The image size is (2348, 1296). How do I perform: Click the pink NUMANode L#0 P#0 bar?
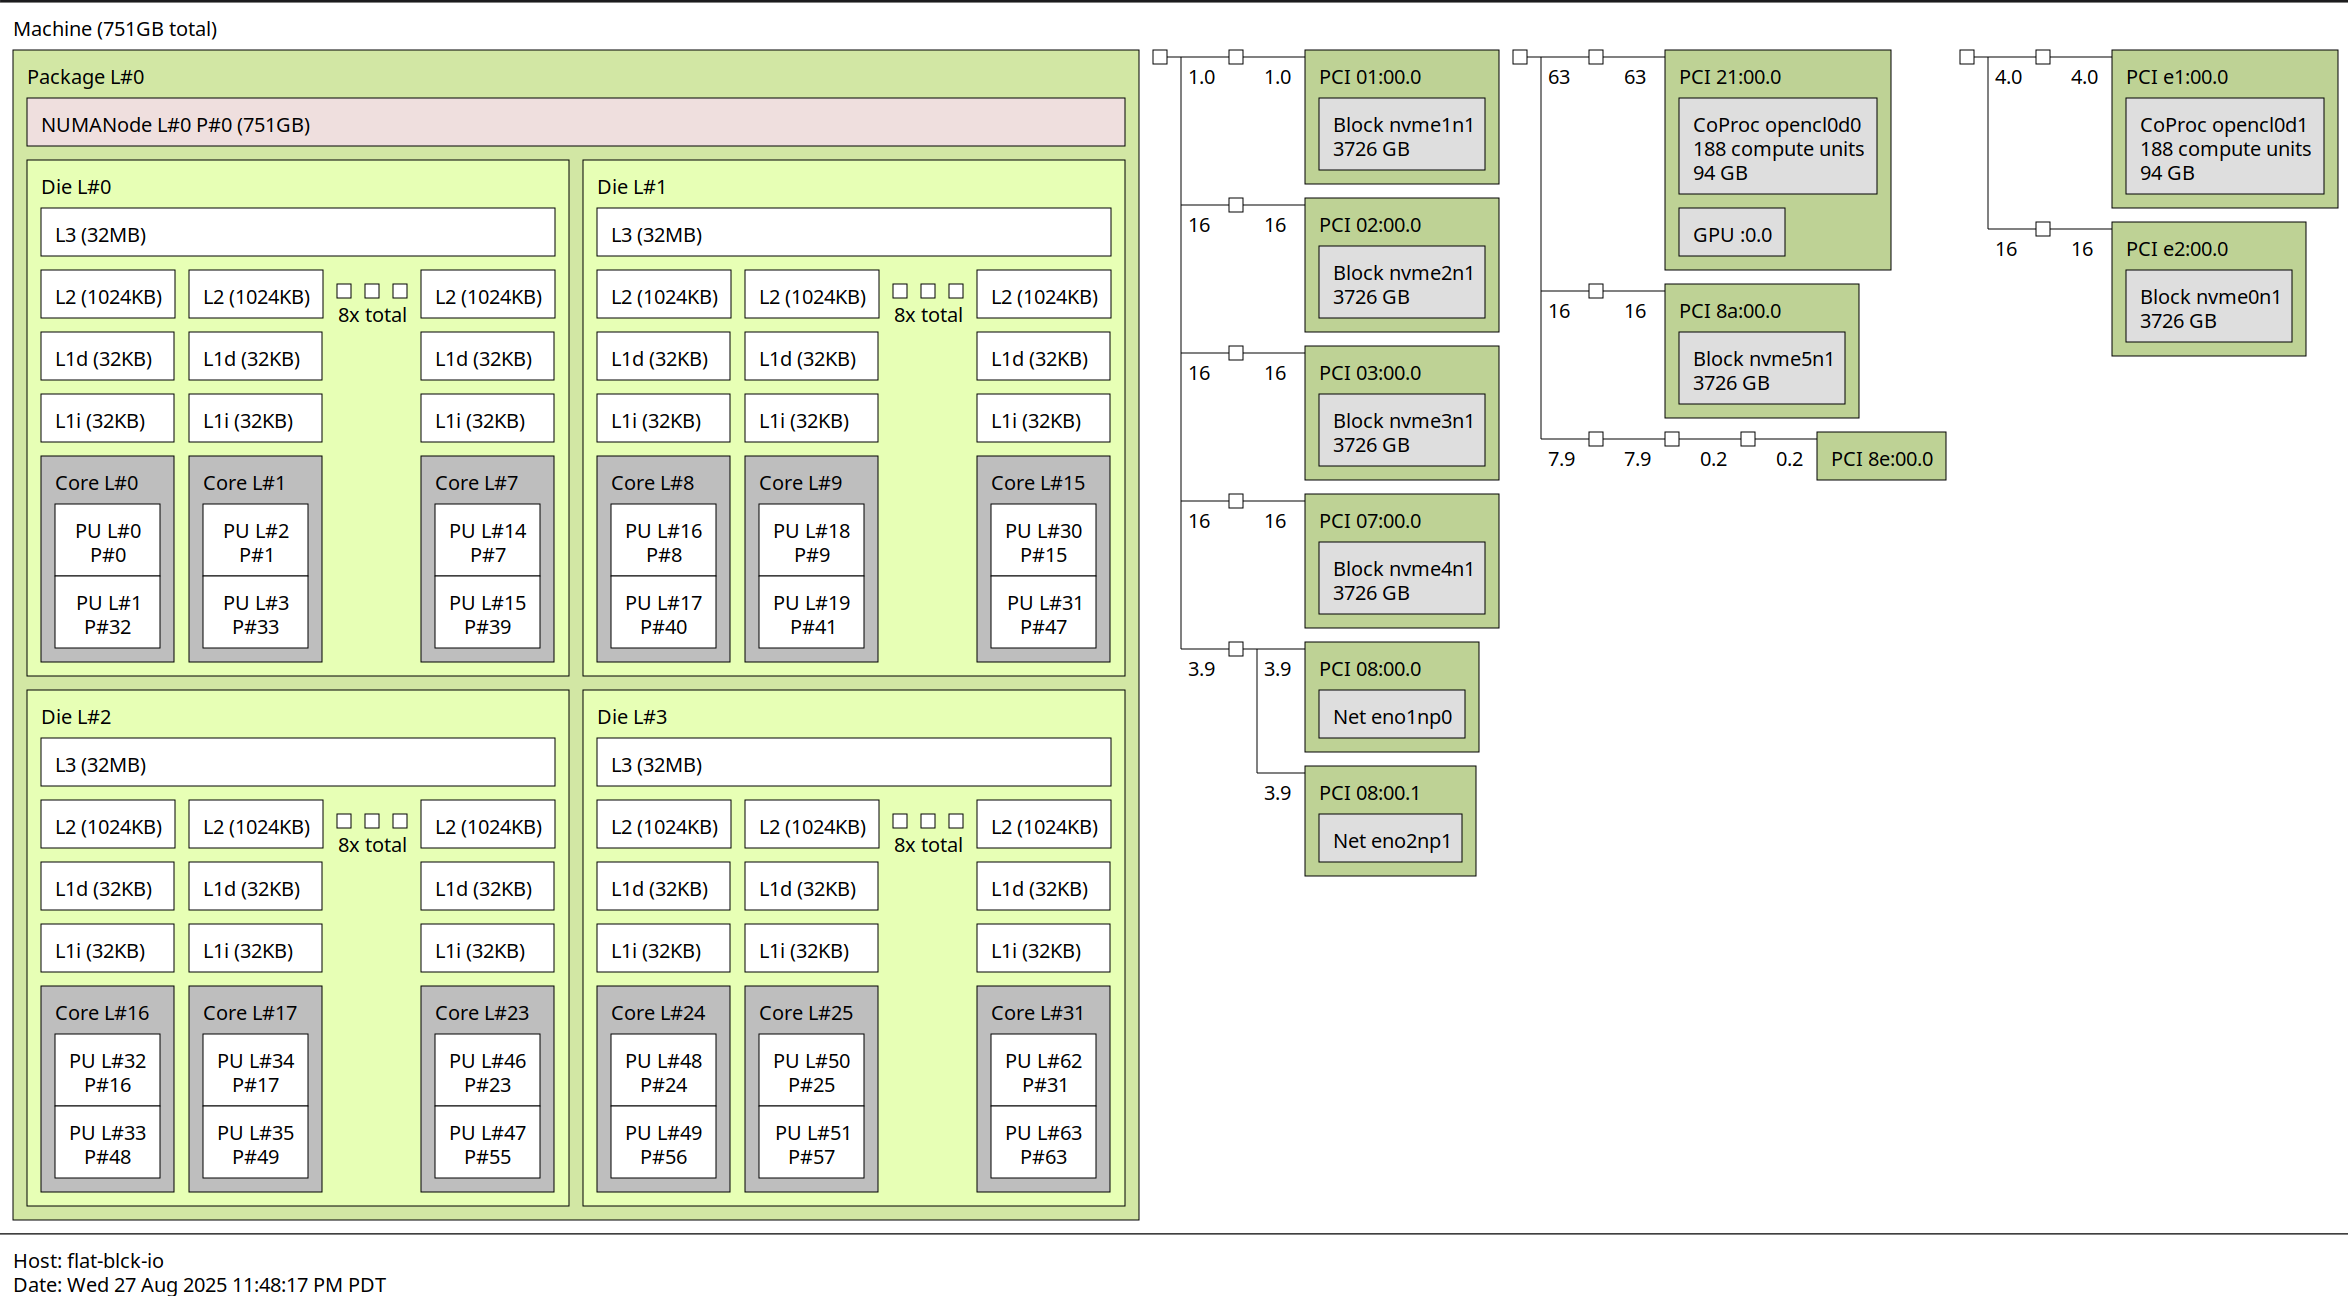(x=575, y=123)
